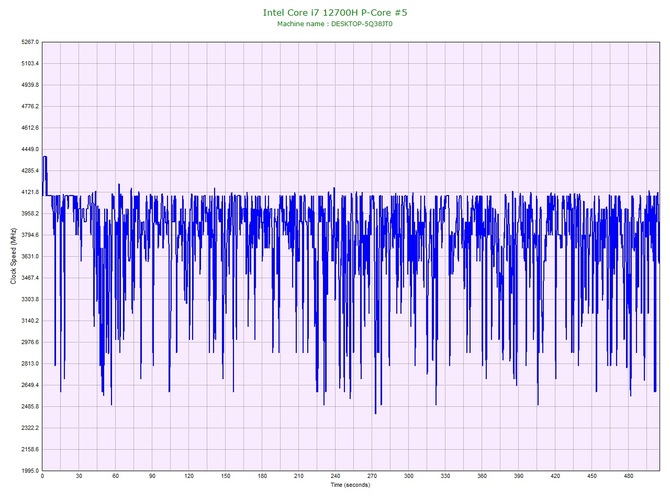Image resolution: width=670 pixels, height=502 pixels.
Task: Click the 30 tick on time axis
Action: click(79, 476)
